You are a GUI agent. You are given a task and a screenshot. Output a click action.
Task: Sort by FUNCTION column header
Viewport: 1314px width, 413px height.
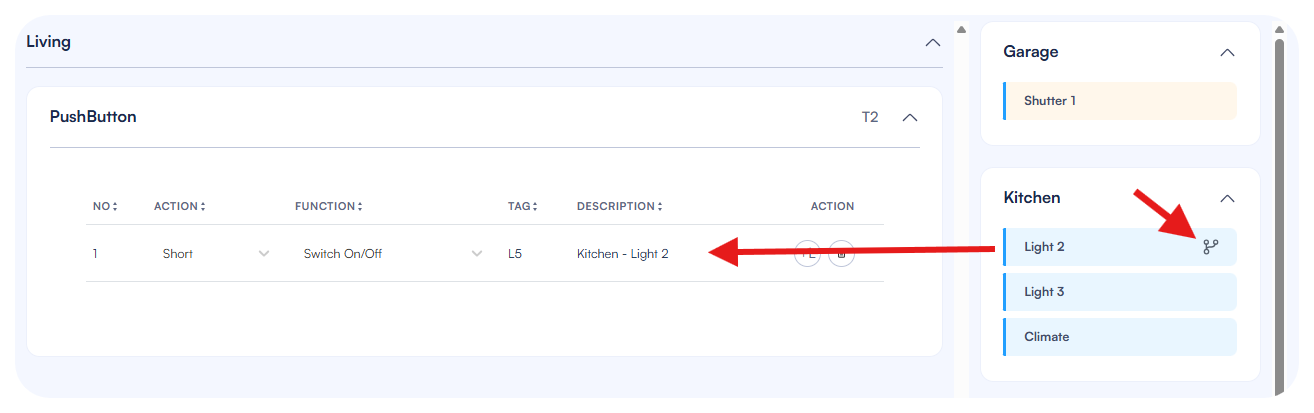[x=327, y=206]
